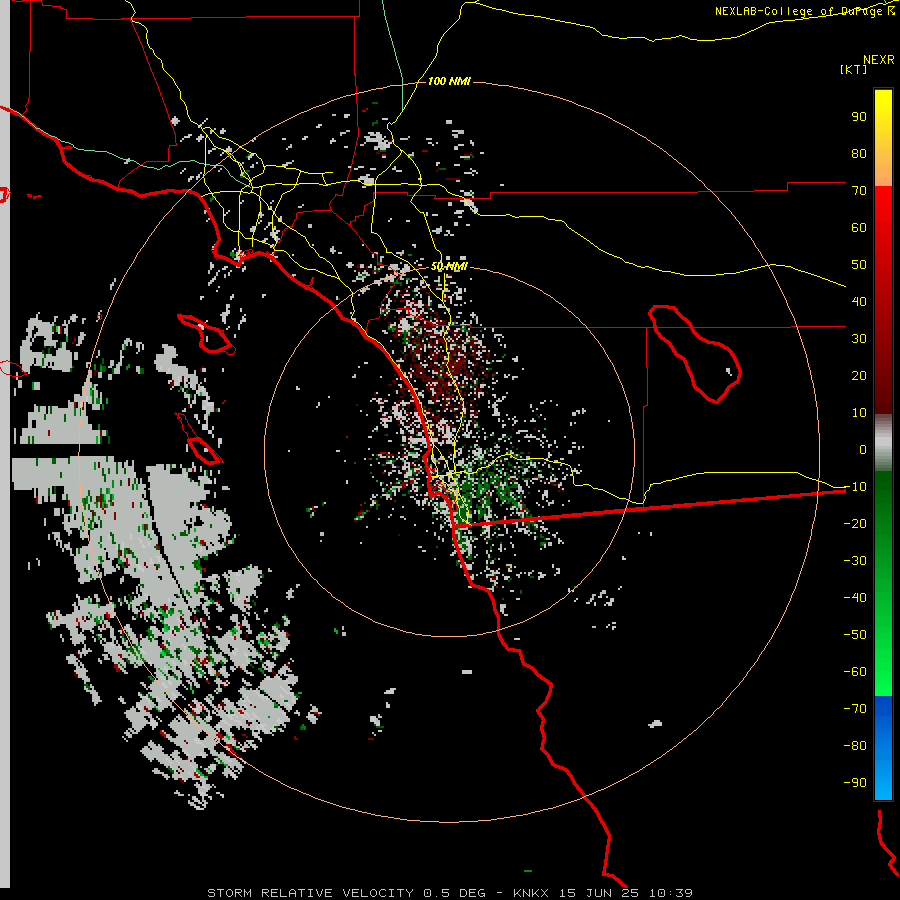Screen dimensions: 900x900
Task: Click the NEXR label above the color scale
Action: [x=878, y=59]
